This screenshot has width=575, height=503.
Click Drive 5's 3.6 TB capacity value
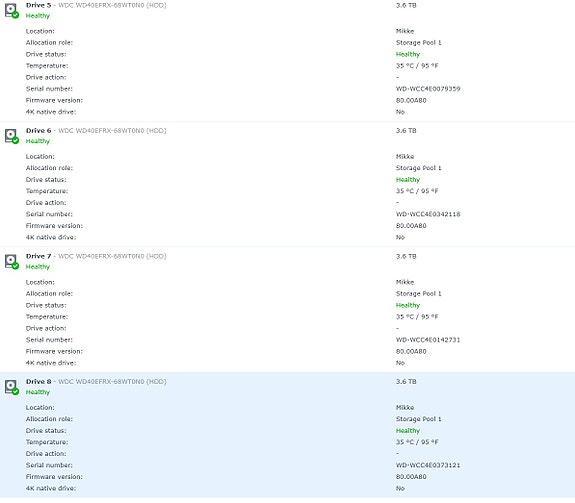pyautogui.click(x=406, y=5)
